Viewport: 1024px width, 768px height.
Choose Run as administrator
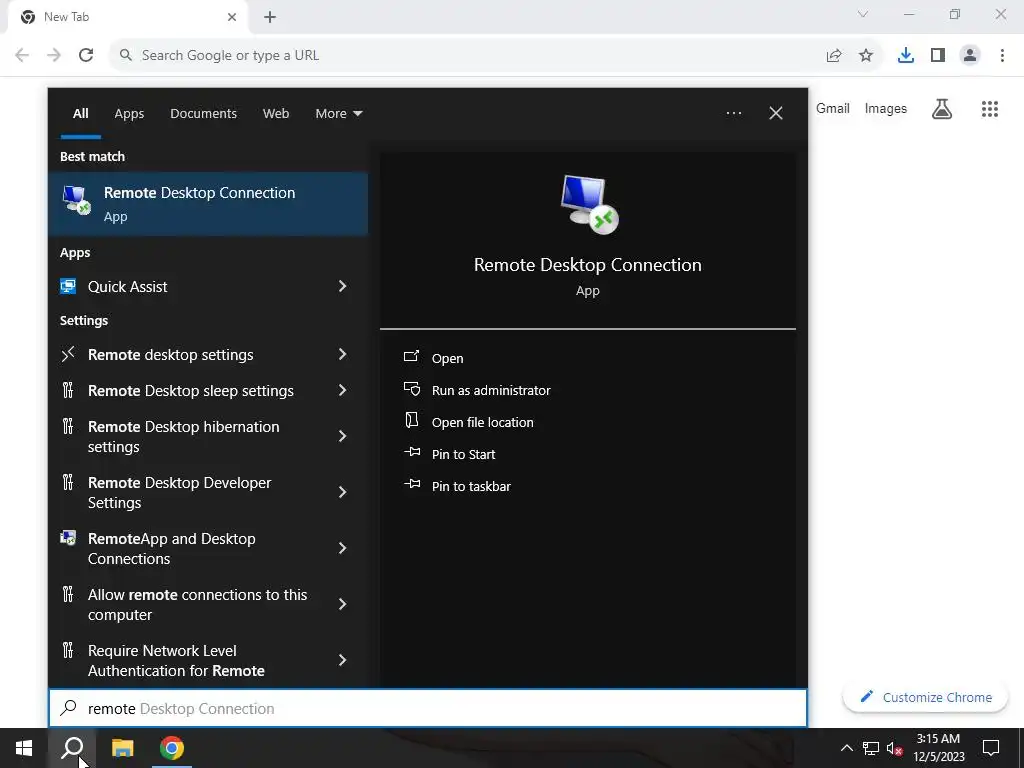click(491, 391)
